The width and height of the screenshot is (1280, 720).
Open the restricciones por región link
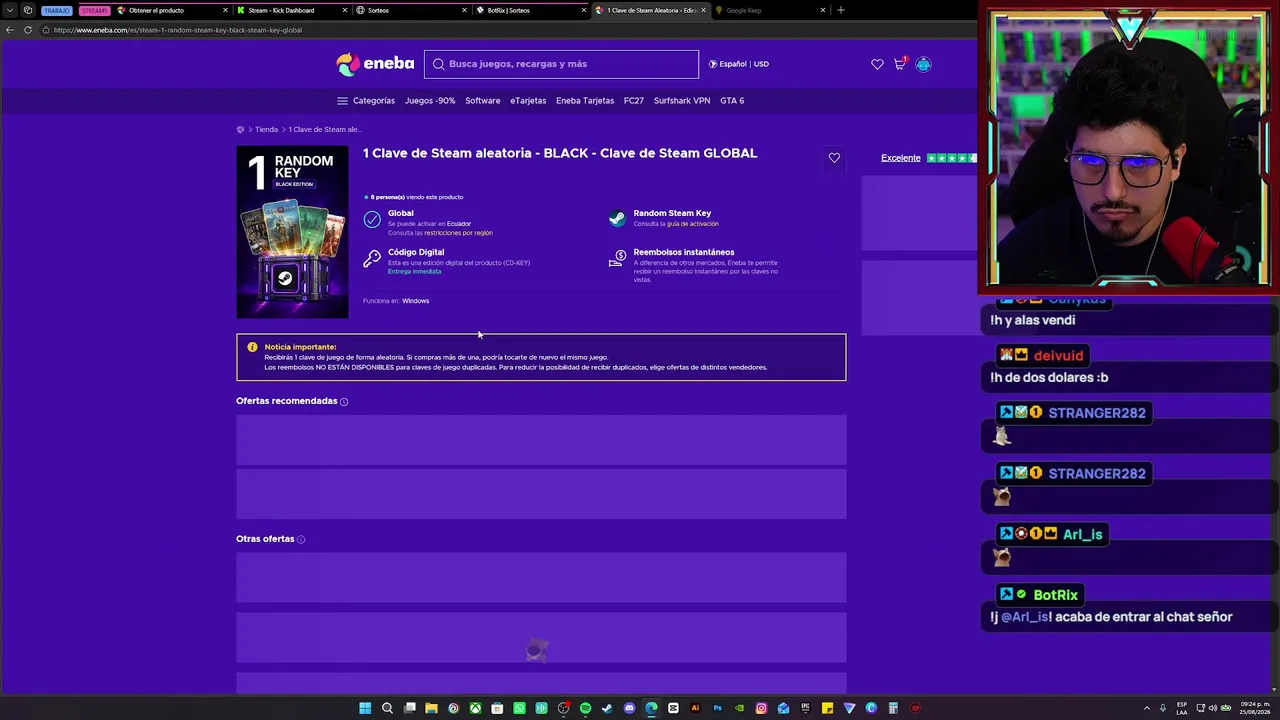(x=458, y=233)
